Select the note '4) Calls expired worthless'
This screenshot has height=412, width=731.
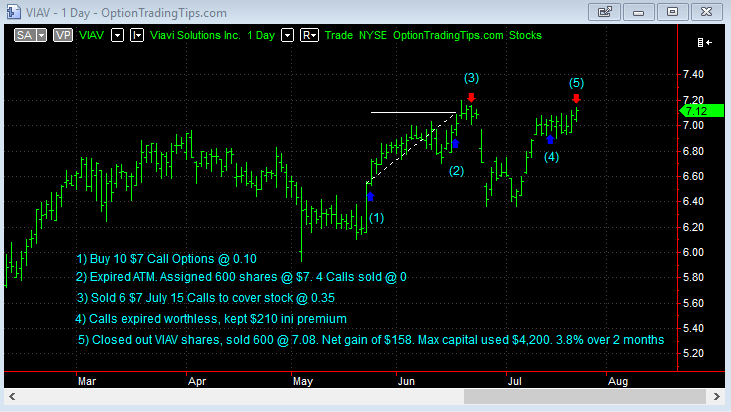[211, 319]
